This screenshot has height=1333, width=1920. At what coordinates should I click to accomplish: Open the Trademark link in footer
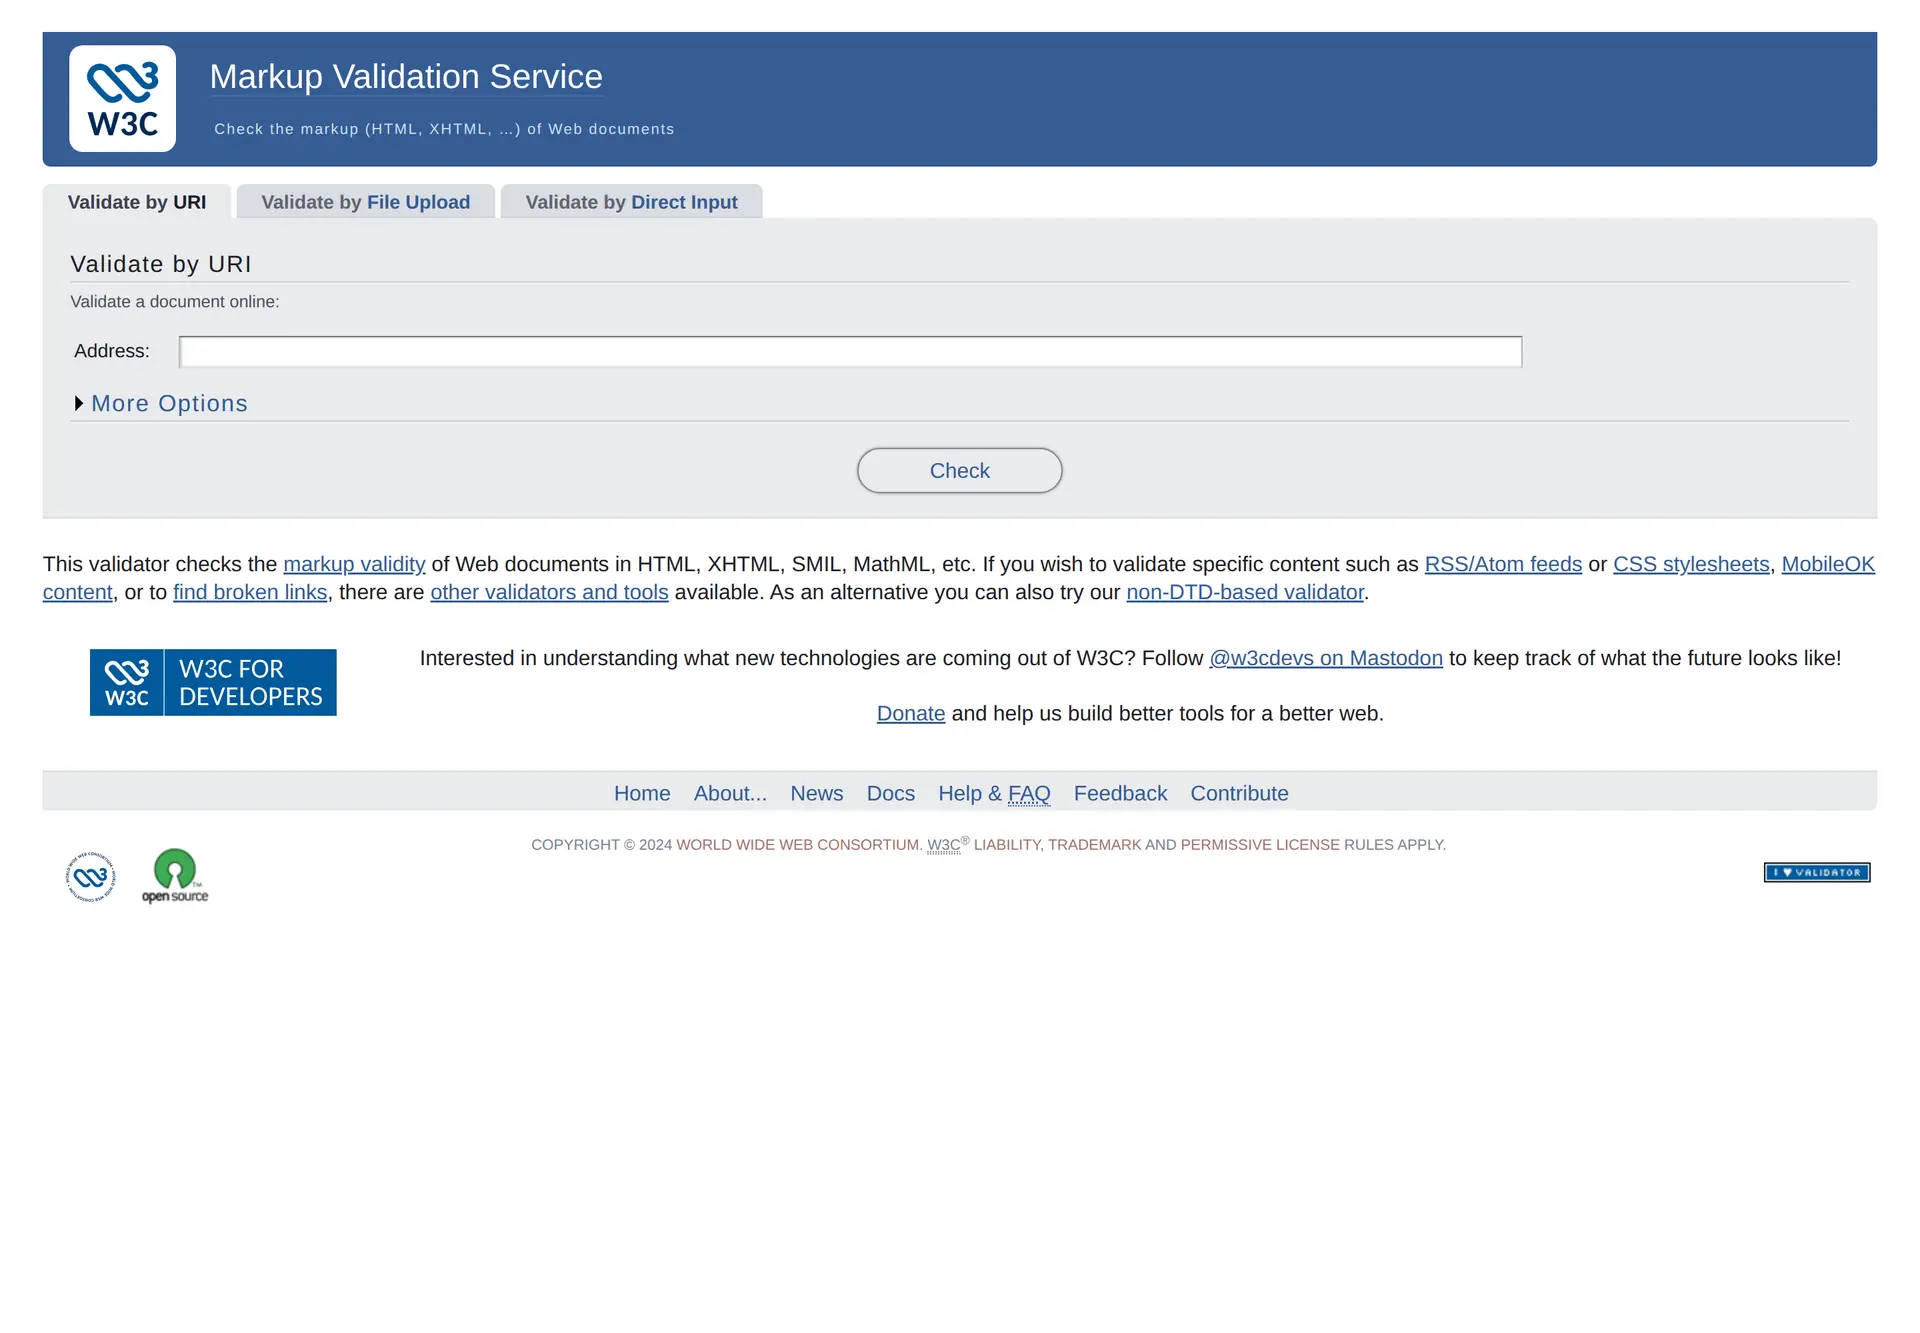(1094, 845)
